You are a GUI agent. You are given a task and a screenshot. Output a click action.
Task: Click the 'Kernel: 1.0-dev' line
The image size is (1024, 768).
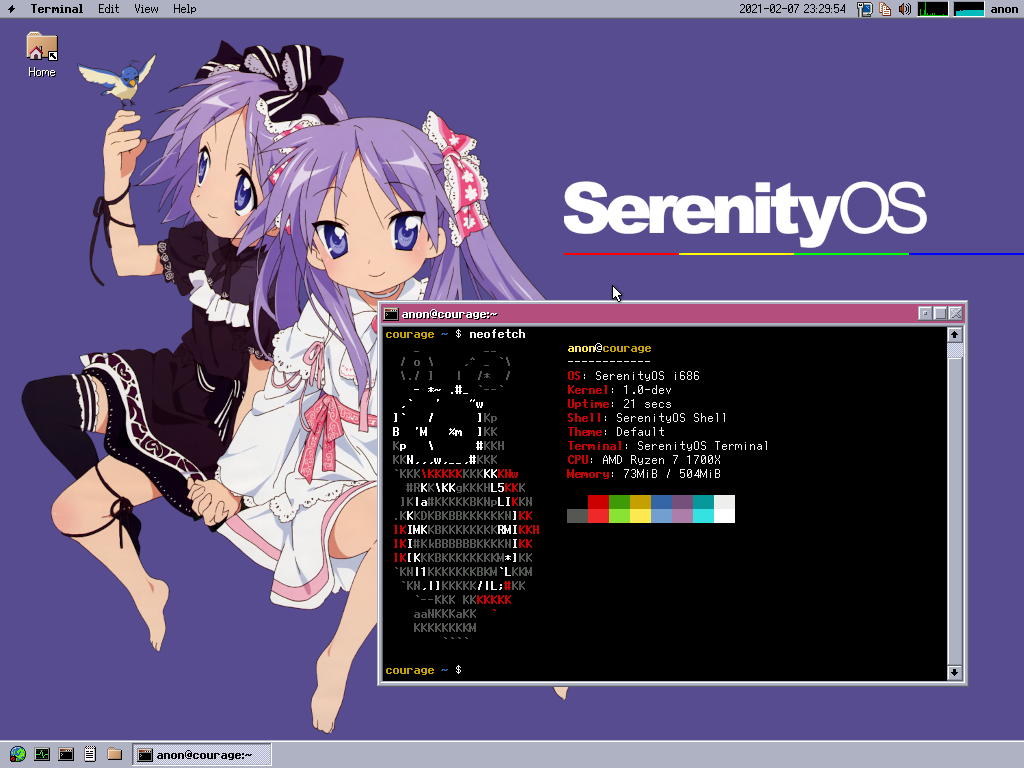pos(619,390)
